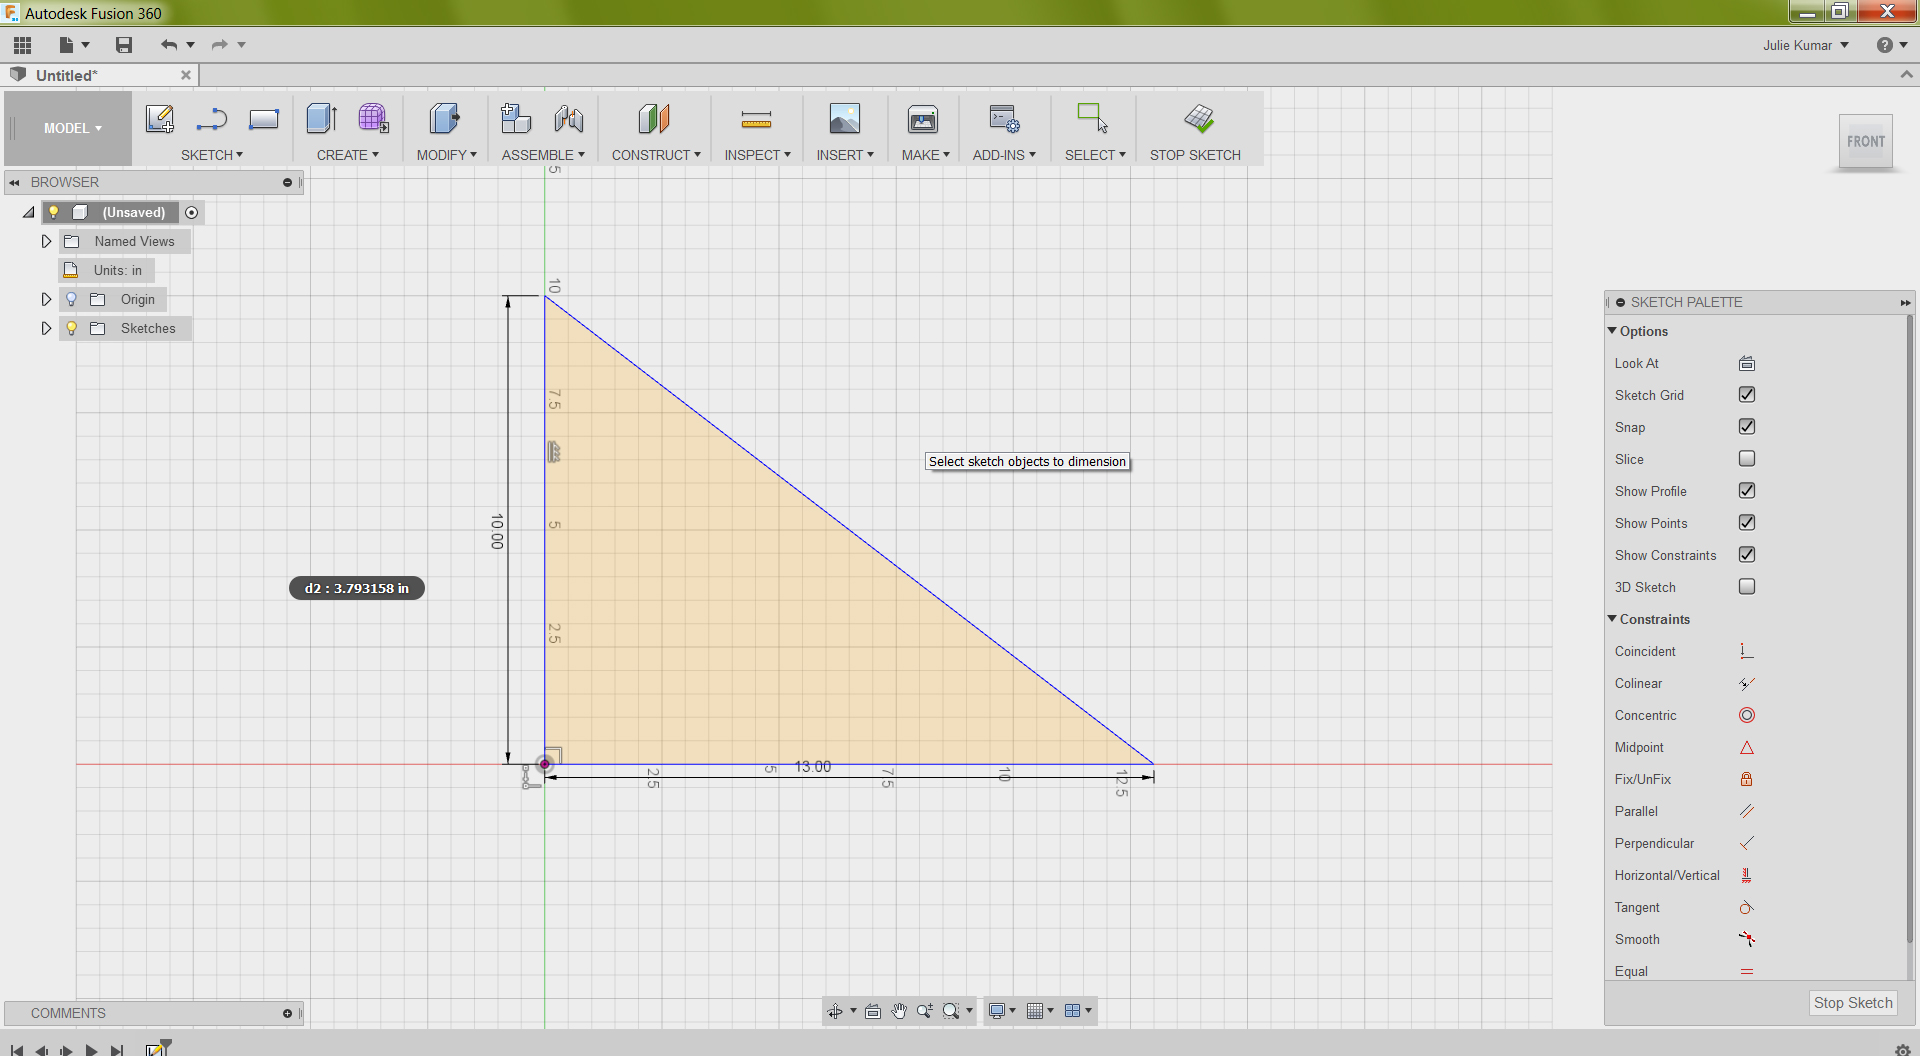Toggle the Show Profile checkbox

pyautogui.click(x=1747, y=491)
